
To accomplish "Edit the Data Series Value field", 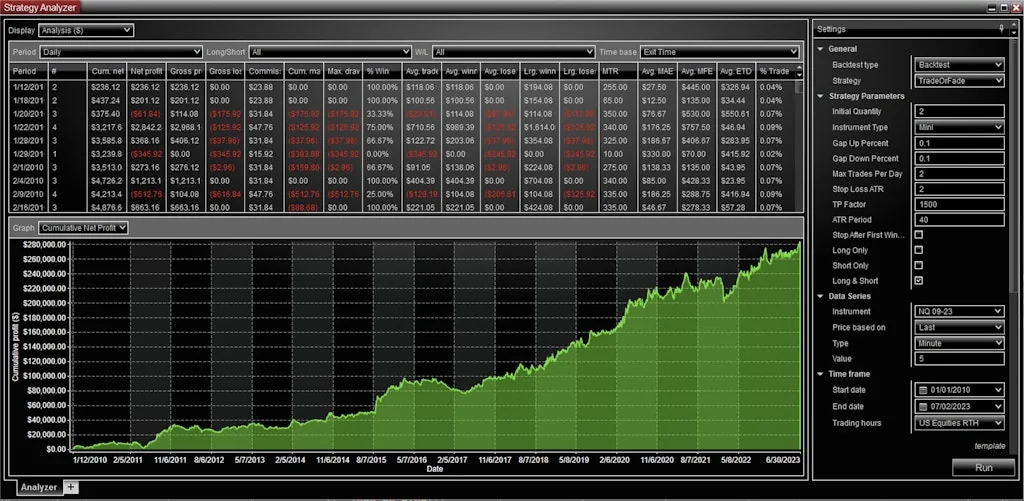I will [x=959, y=359].
